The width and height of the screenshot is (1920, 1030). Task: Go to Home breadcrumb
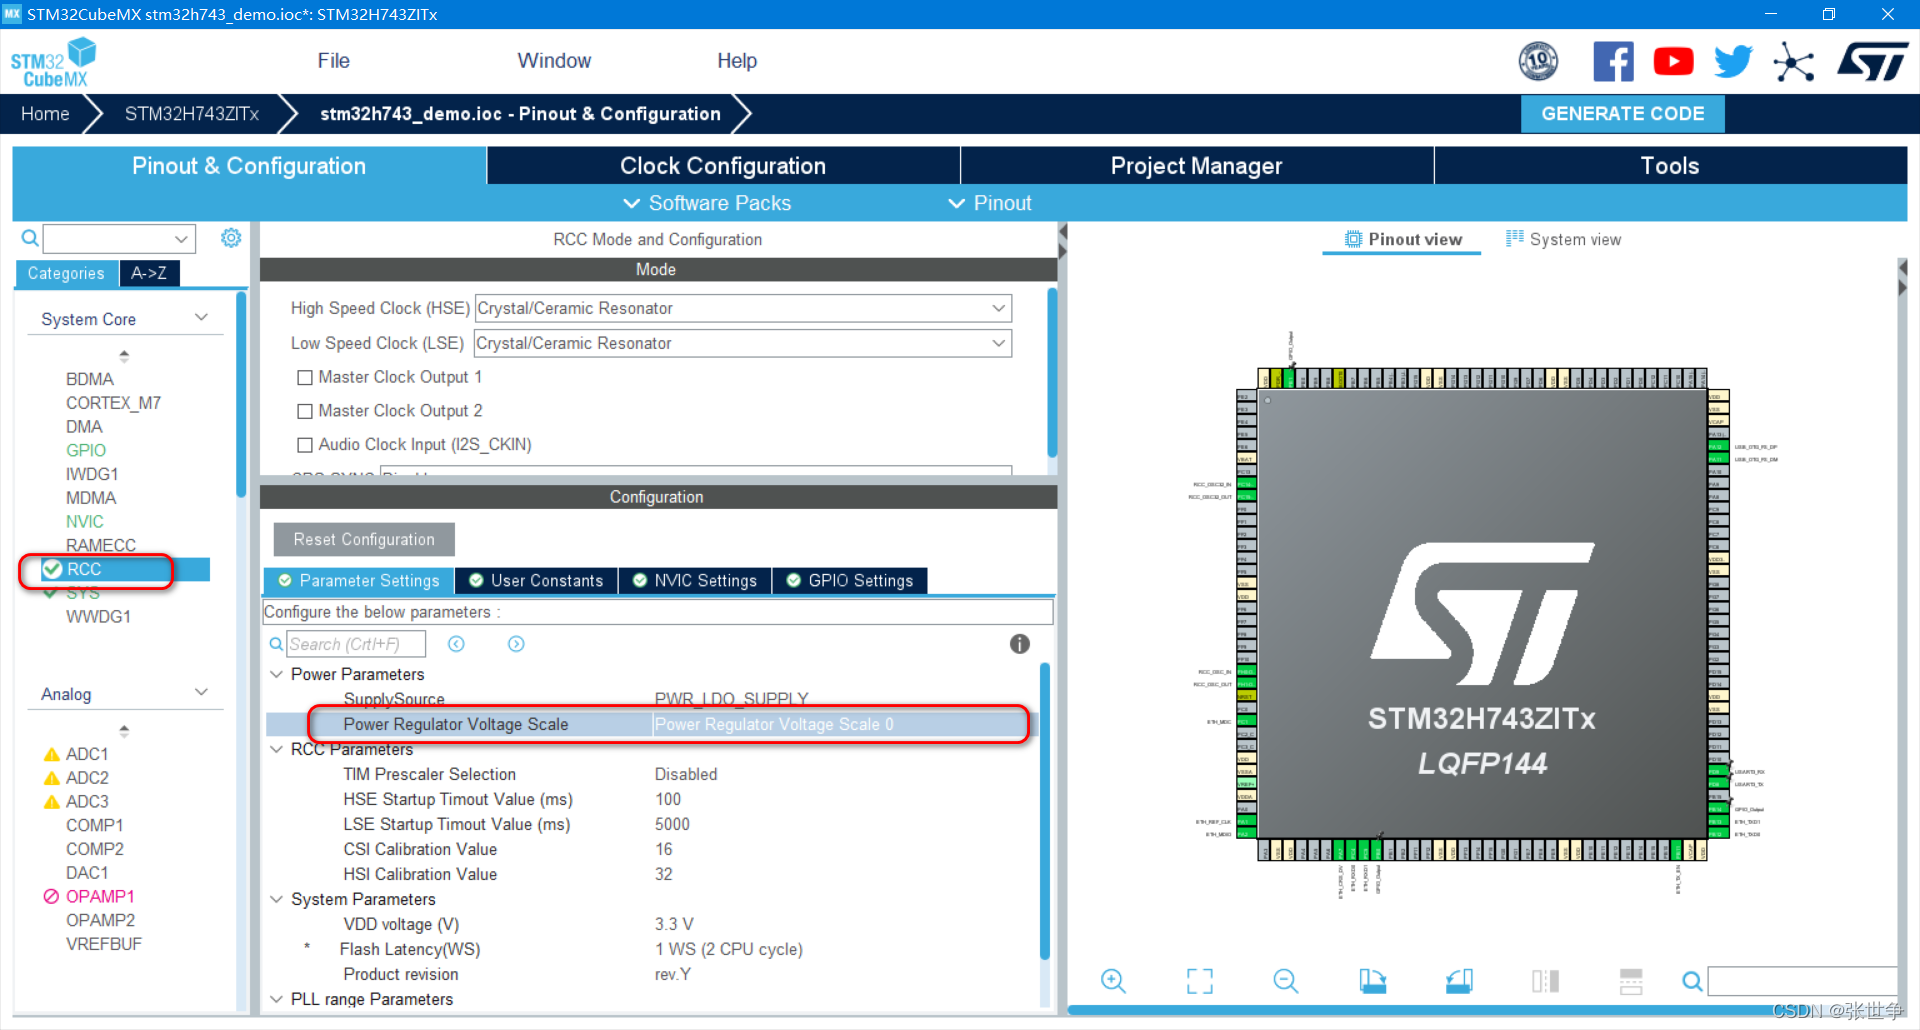click(x=46, y=114)
